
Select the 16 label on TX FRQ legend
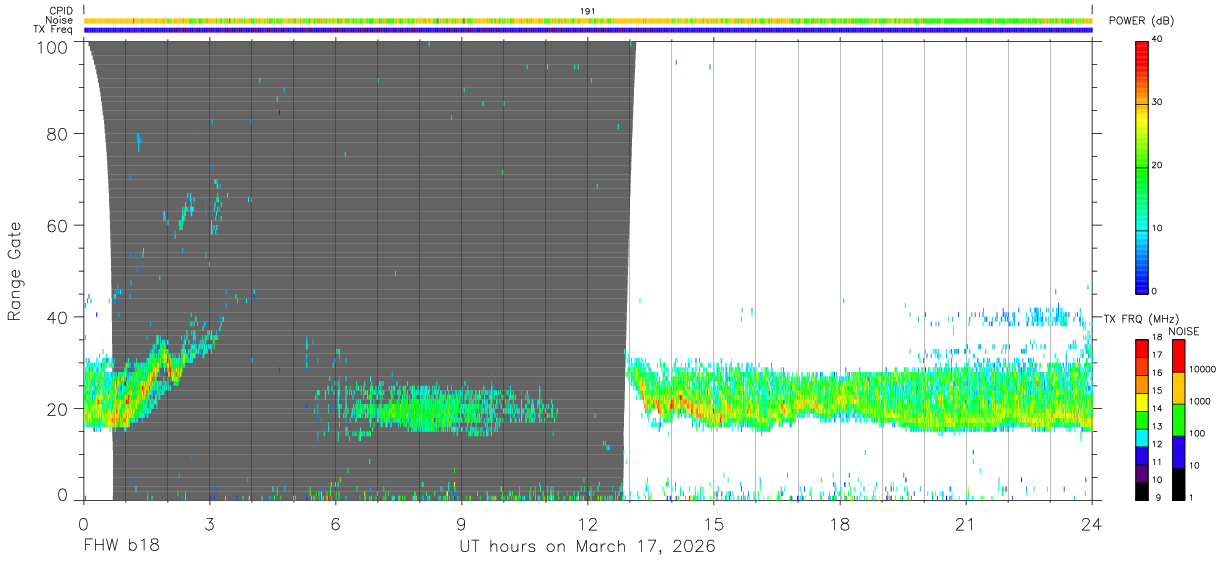[1157, 374]
